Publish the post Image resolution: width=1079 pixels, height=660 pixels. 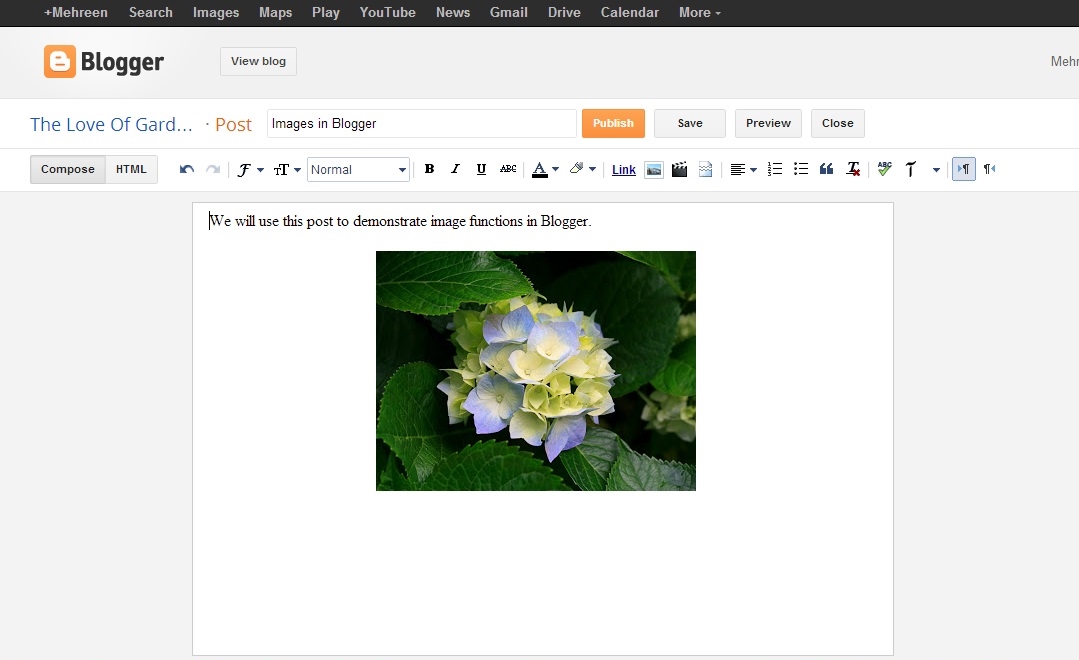[x=613, y=123]
